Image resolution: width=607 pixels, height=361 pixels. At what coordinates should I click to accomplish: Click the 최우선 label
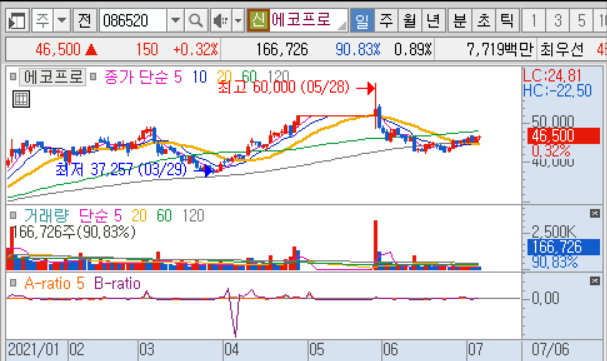pyautogui.click(x=562, y=50)
